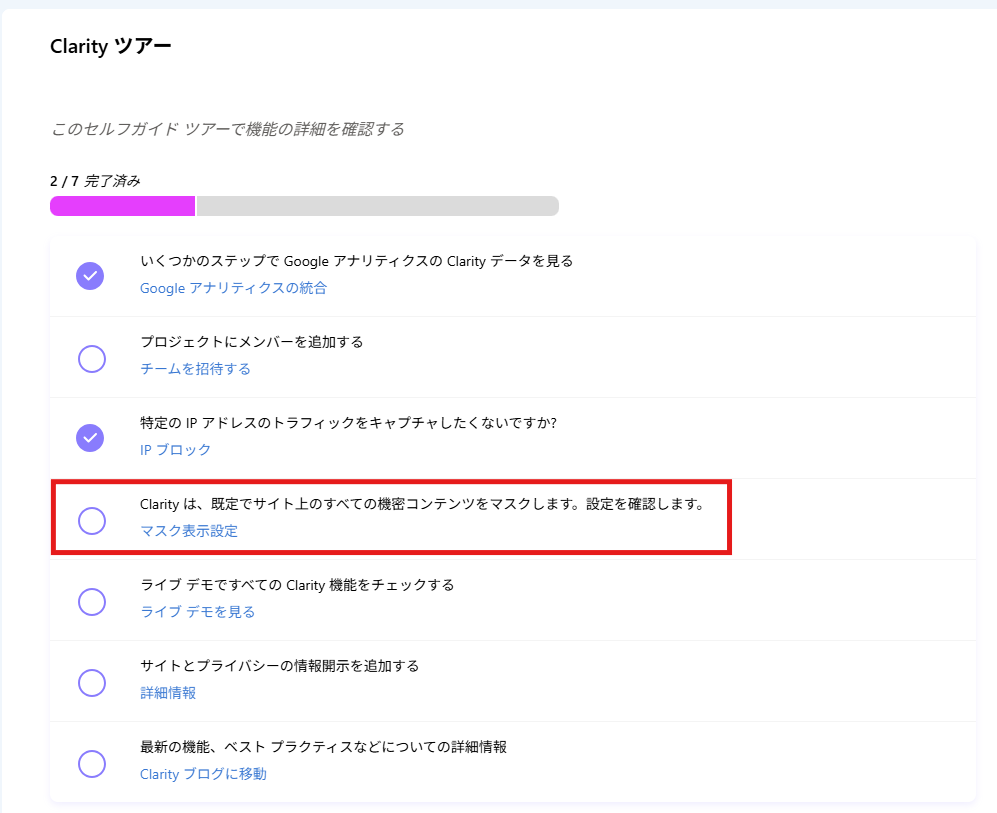Check the circle beside ライブ デモを見る step
The height and width of the screenshot is (813, 997).
[x=92, y=602]
